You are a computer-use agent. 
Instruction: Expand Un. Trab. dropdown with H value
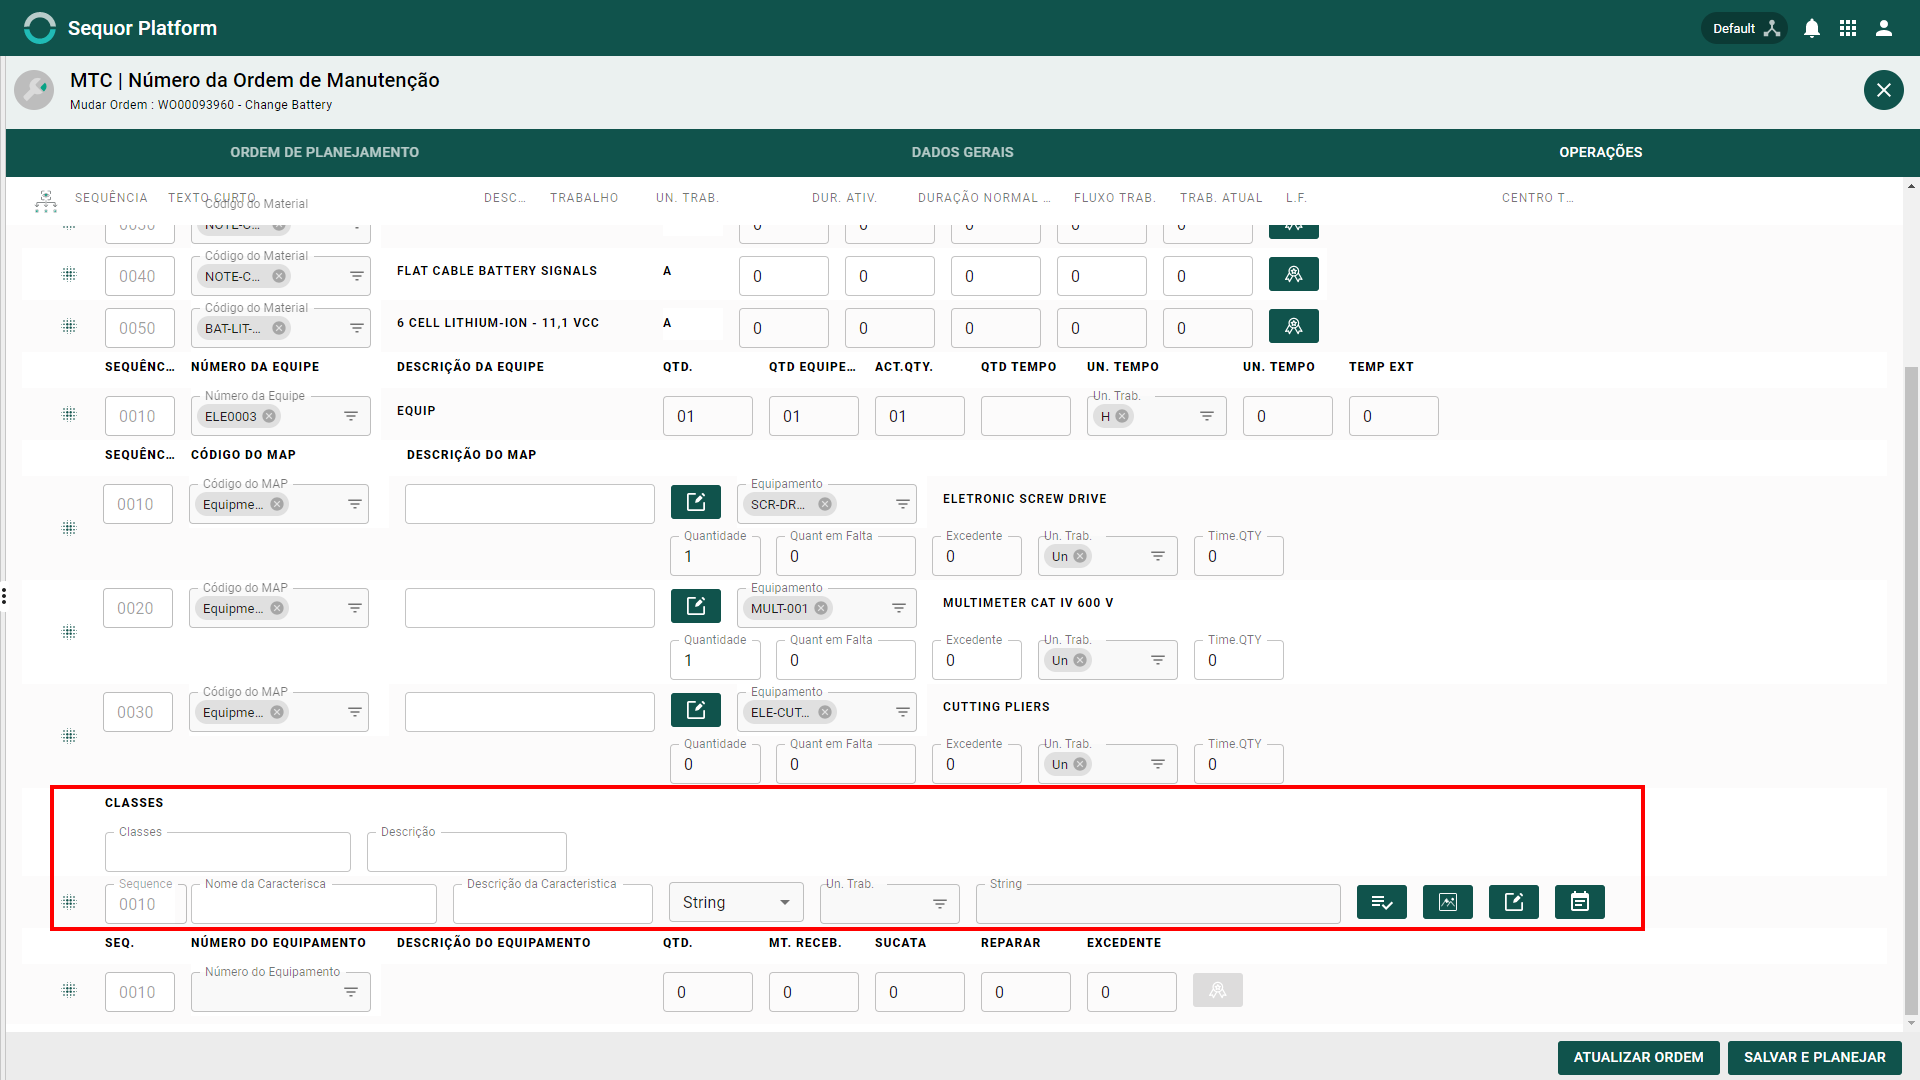(1207, 416)
